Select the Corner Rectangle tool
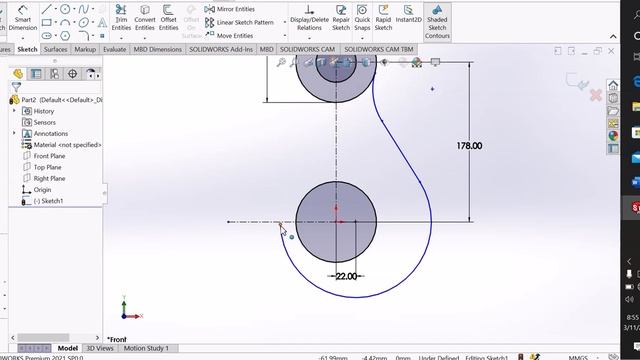Screen dimensions: 640x360 (x=47, y=22)
